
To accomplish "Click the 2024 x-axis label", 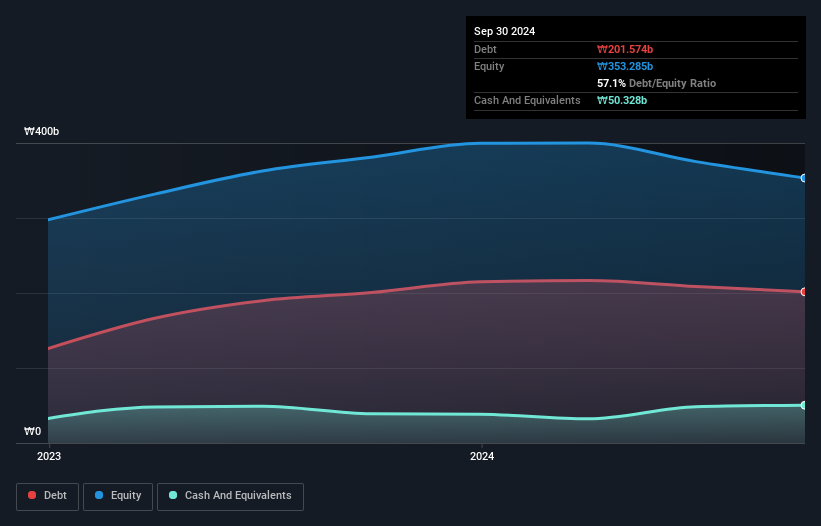I will [482, 456].
